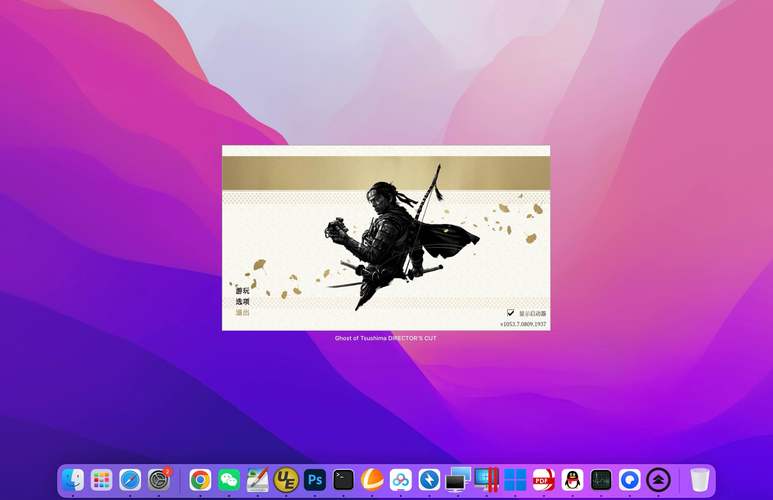Open Photoshop from the Dock
The height and width of the screenshot is (500, 773).
pyautogui.click(x=315, y=479)
